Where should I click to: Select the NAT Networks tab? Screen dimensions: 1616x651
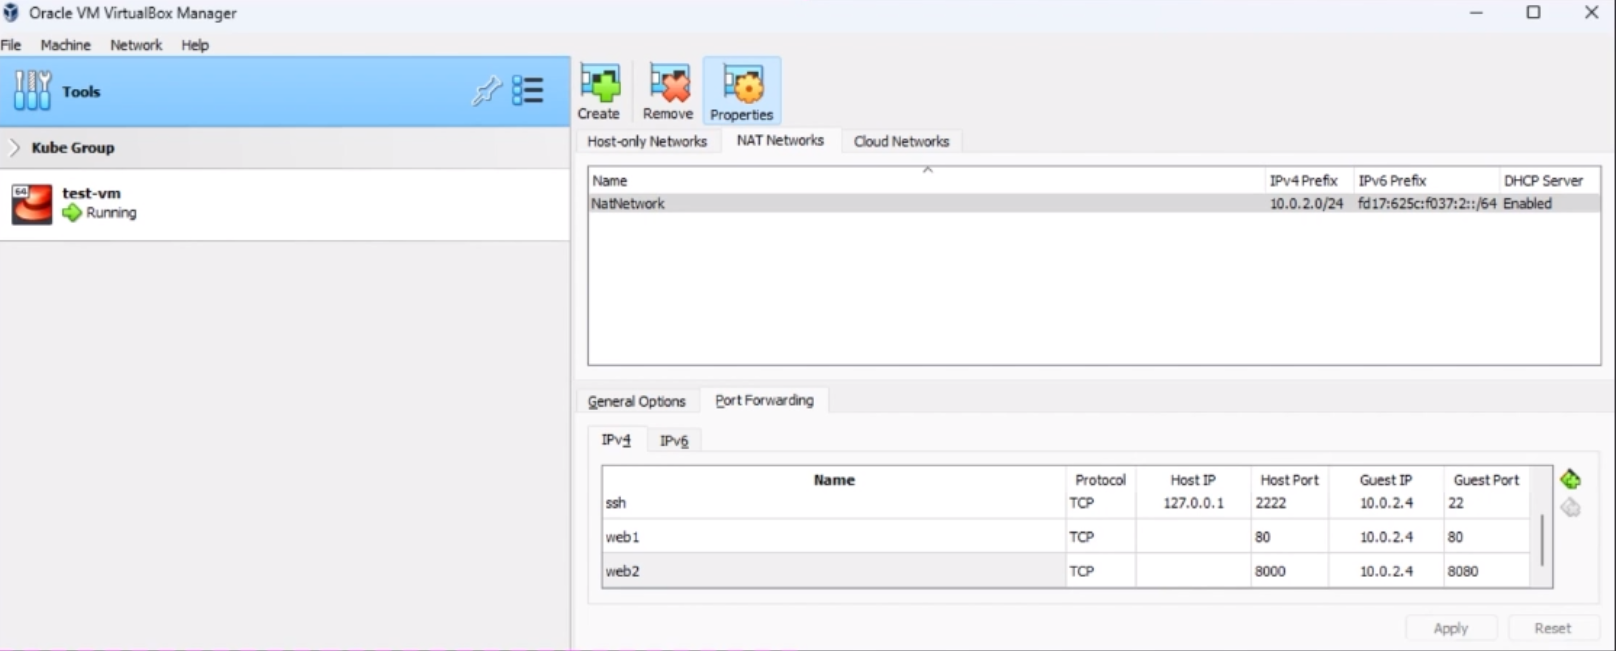(x=780, y=140)
